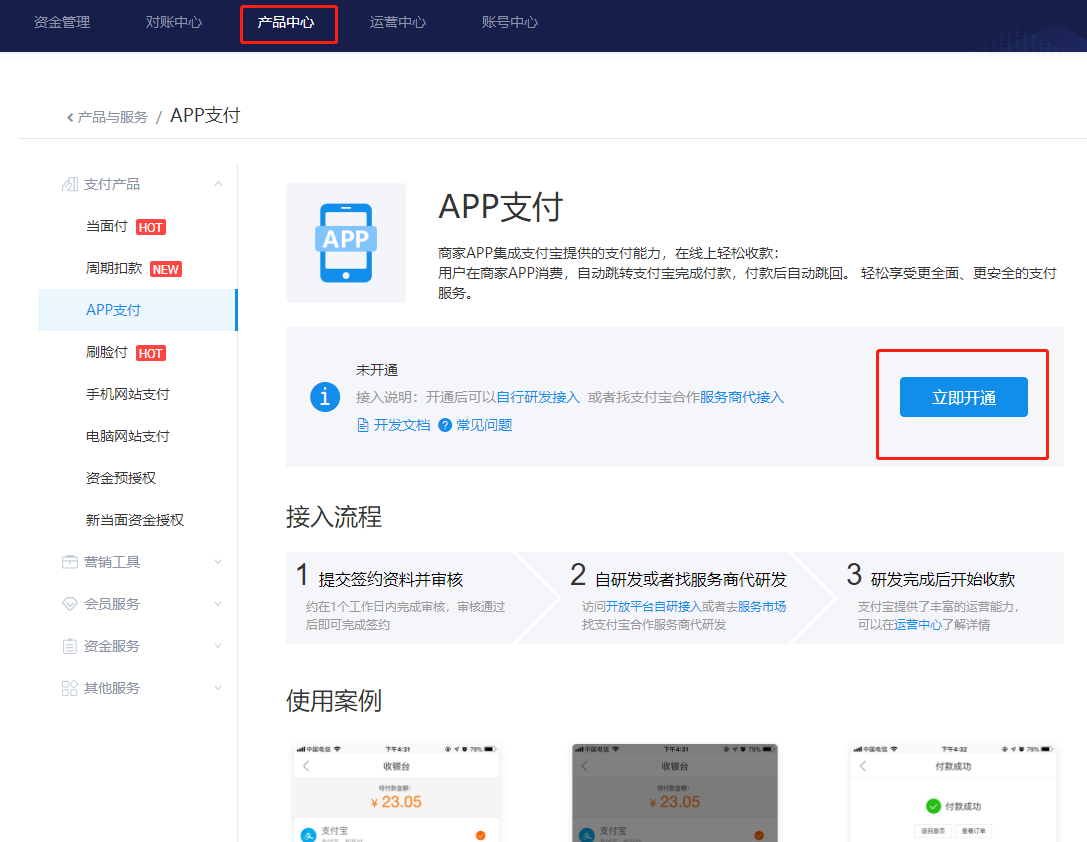This screenshot has height=842, width=1087.
Task: Open the 服务市场 link
Action: (x=762, y=606)
